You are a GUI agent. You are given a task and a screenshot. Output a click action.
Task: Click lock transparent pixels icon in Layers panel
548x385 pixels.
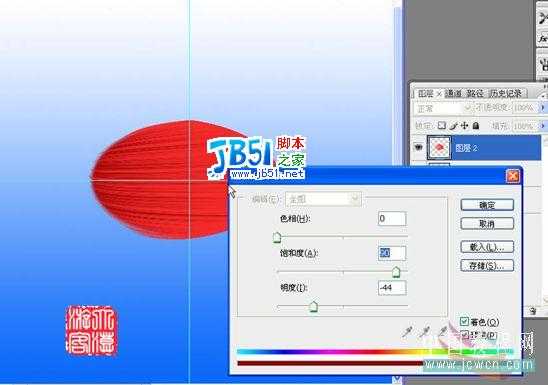[x=442, y=125]
